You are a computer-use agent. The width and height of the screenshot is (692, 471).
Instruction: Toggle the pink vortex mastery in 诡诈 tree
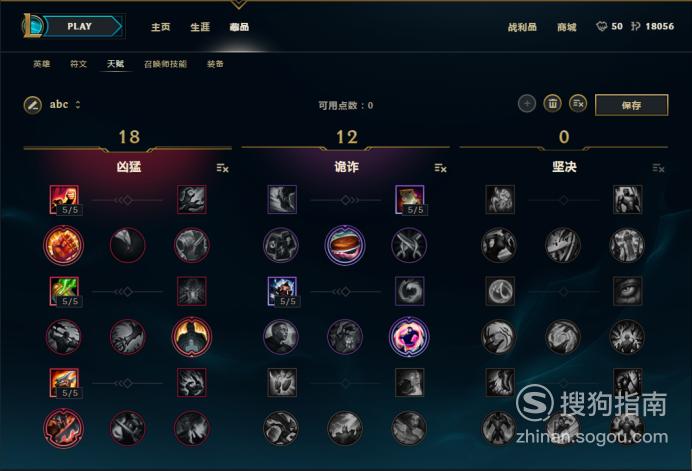pyautogui.click(x=409, y=337)
